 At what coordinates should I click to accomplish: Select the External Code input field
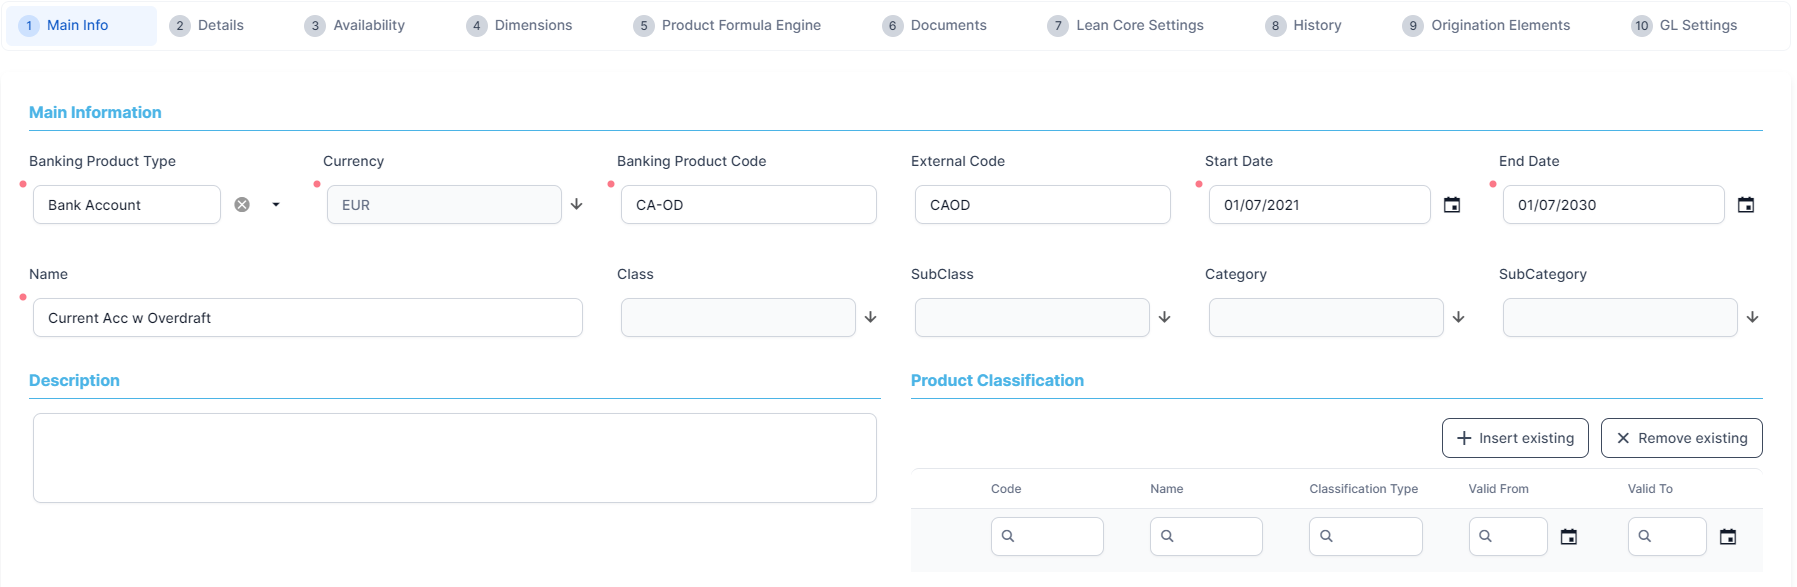click(1042, 205)
